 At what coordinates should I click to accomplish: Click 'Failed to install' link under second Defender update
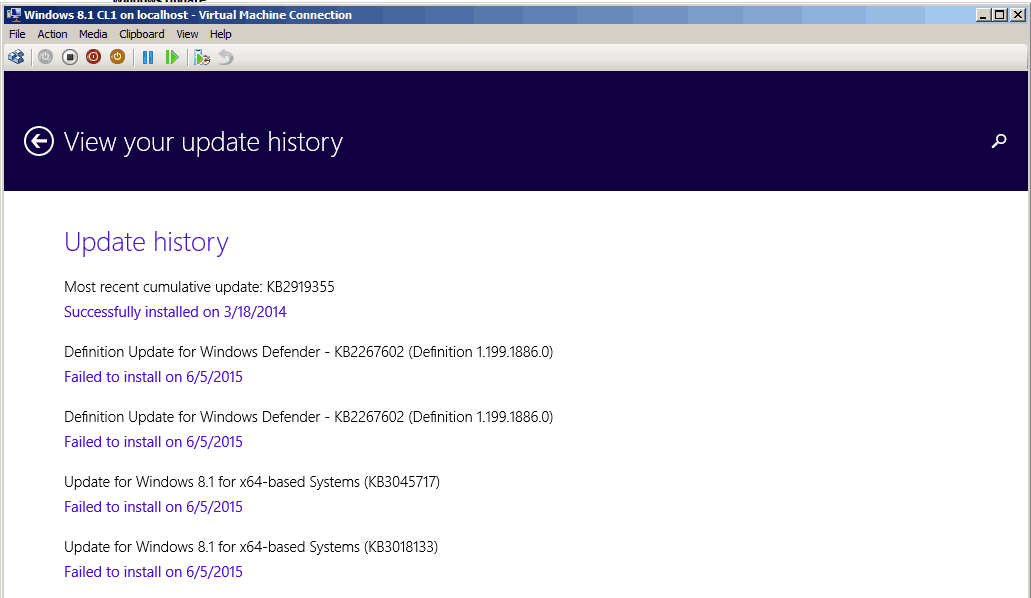pyautogui.click(x=153, y=442)
